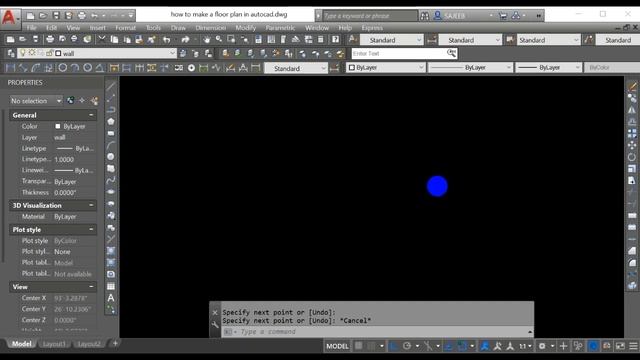Viewport: 640px width, 360px height.
Task: Open the Parametric menu
Action: click(x=280, y=28)
